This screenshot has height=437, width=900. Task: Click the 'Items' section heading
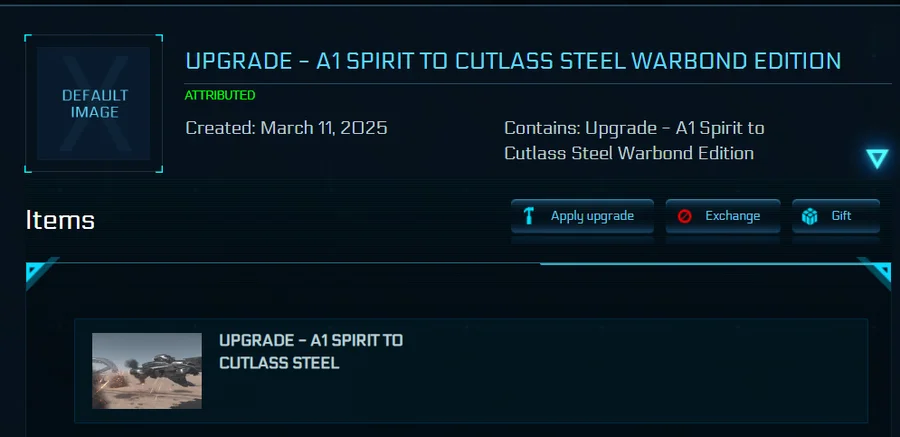pos(60,221)
